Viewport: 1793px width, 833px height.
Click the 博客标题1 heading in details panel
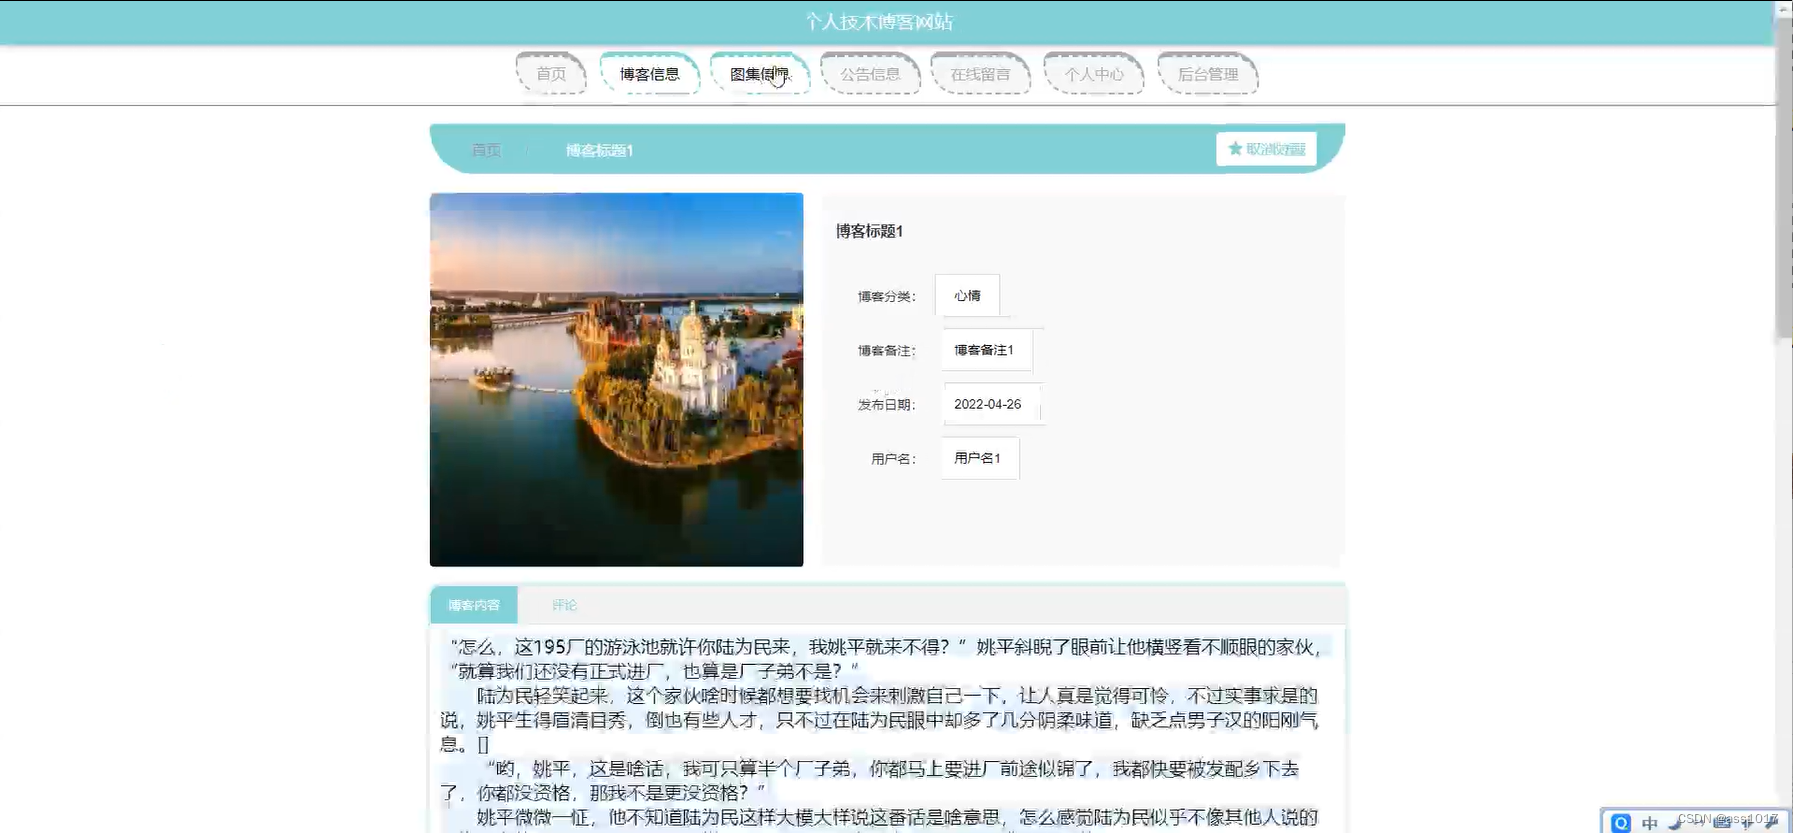point(869,231)
